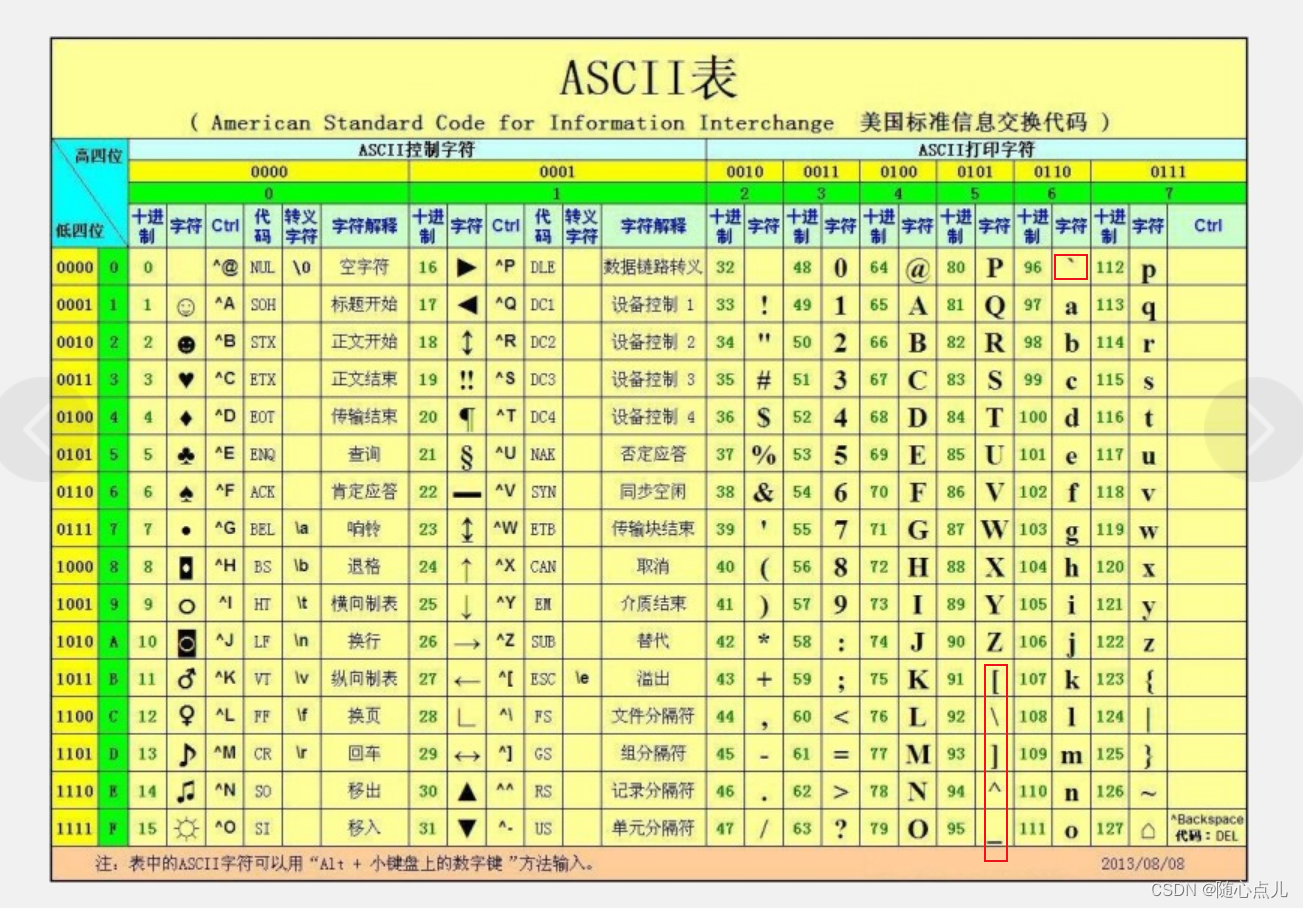Click the heart symbol in row 0011
The width and height of the screenshot is (1303, 908).
pos(186,381)
